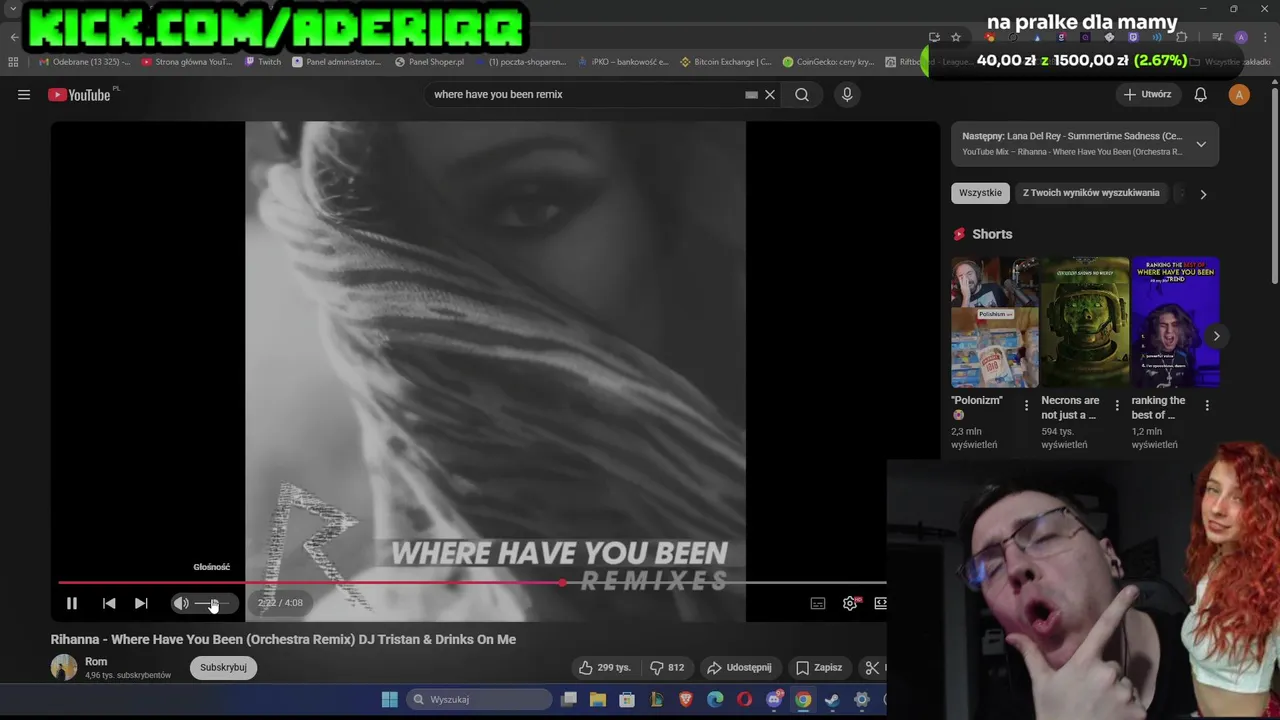The image size is (1280, 720).
Task: Click the Wyszukaj taskbar search box
Action: (479, 699)
